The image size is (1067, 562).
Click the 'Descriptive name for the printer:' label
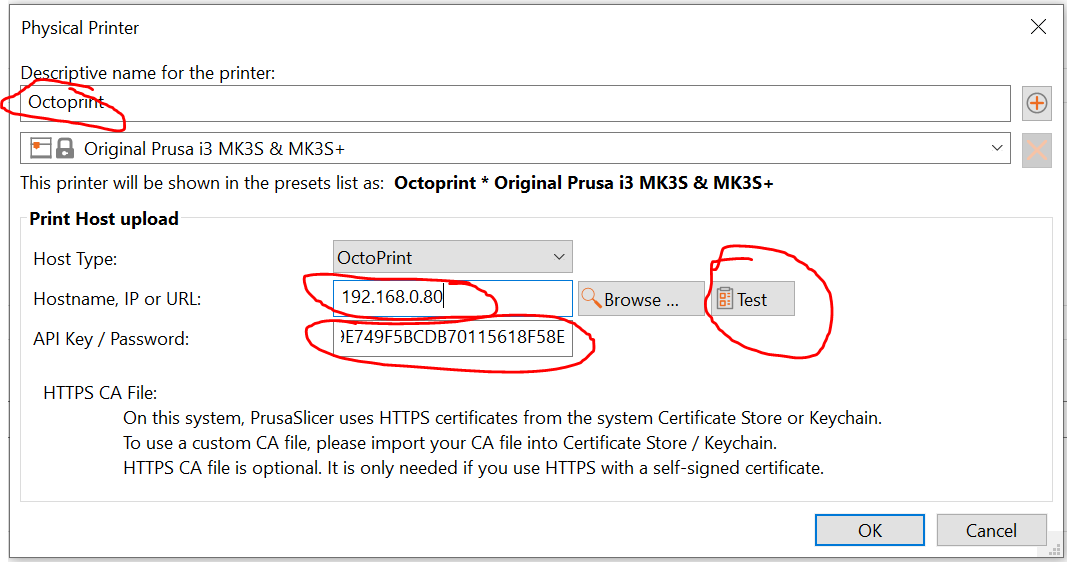[x=148, y=73]
